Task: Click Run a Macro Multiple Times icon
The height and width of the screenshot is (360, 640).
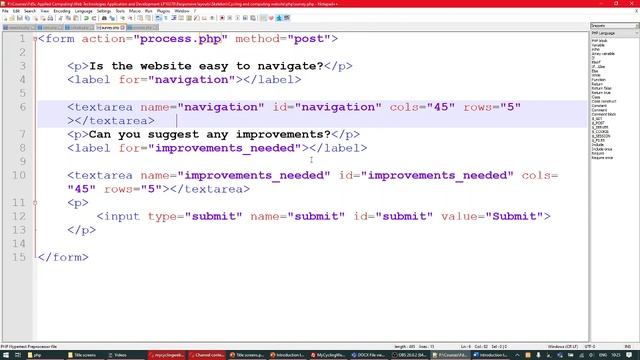Action: click(x=245, y=18)
